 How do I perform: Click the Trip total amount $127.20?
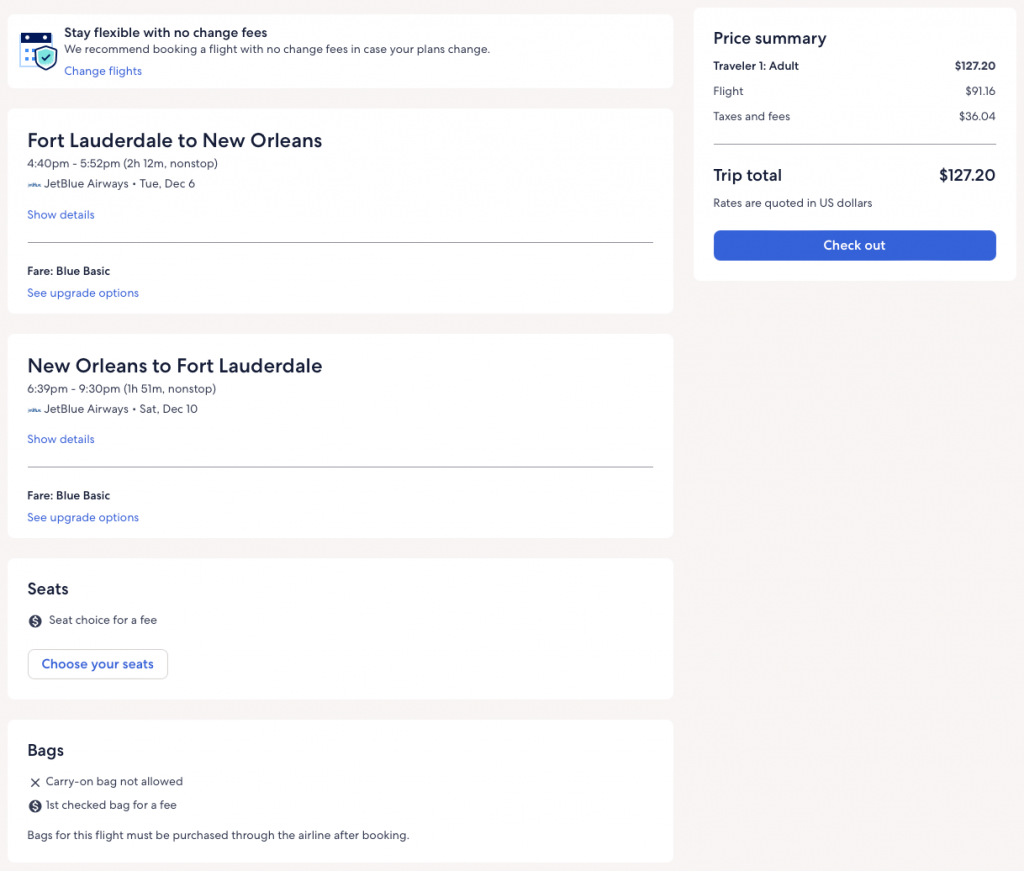[967, 176]
